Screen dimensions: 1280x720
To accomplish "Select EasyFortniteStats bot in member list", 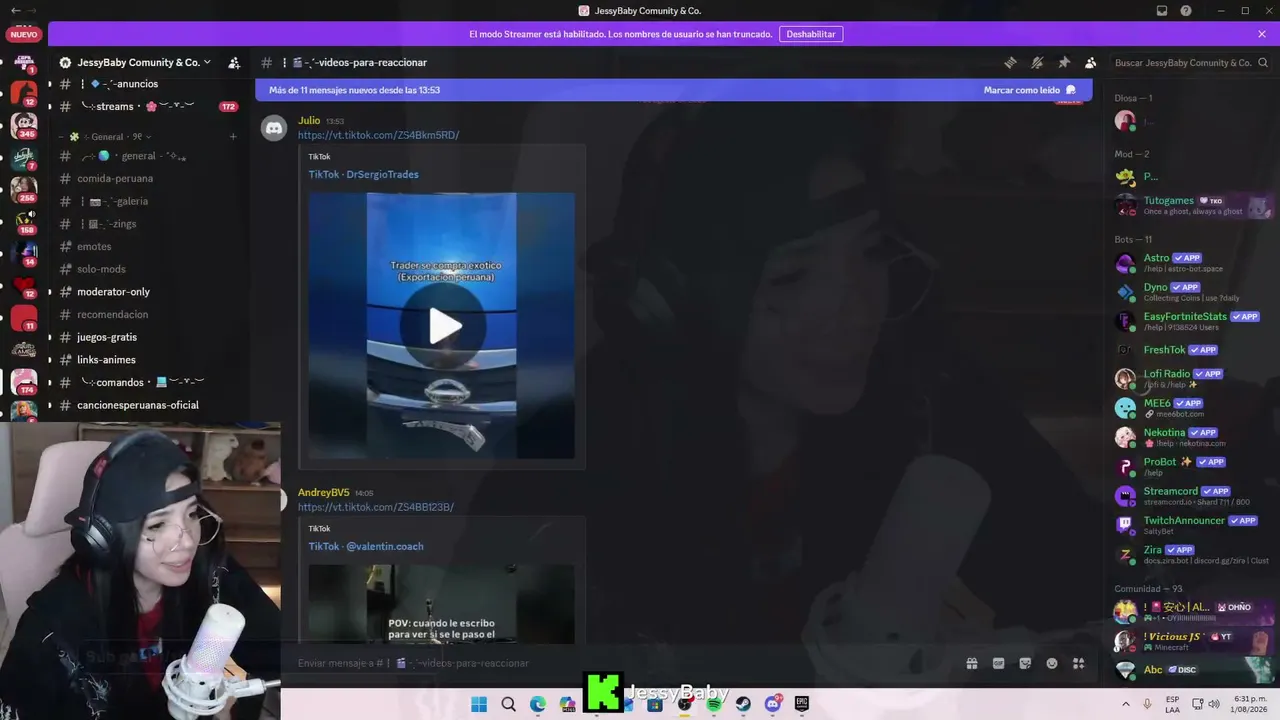I will coord(1193,321).
